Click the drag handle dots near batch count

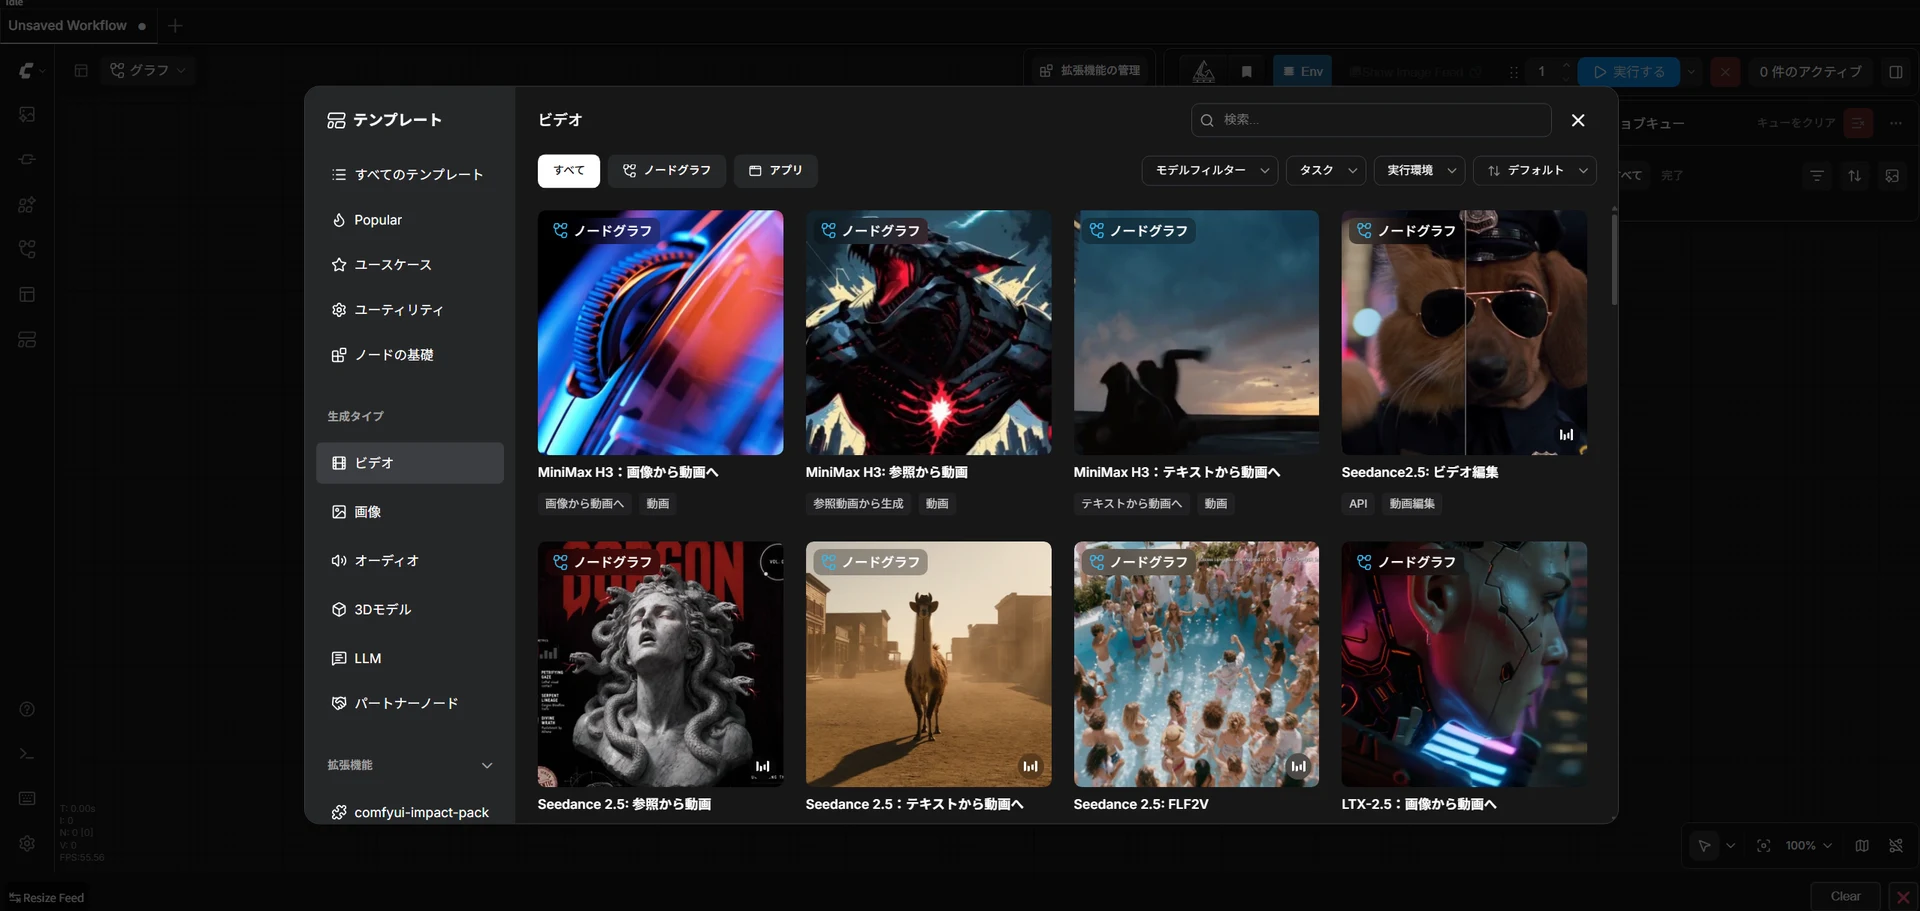[x=1513, y=72]
